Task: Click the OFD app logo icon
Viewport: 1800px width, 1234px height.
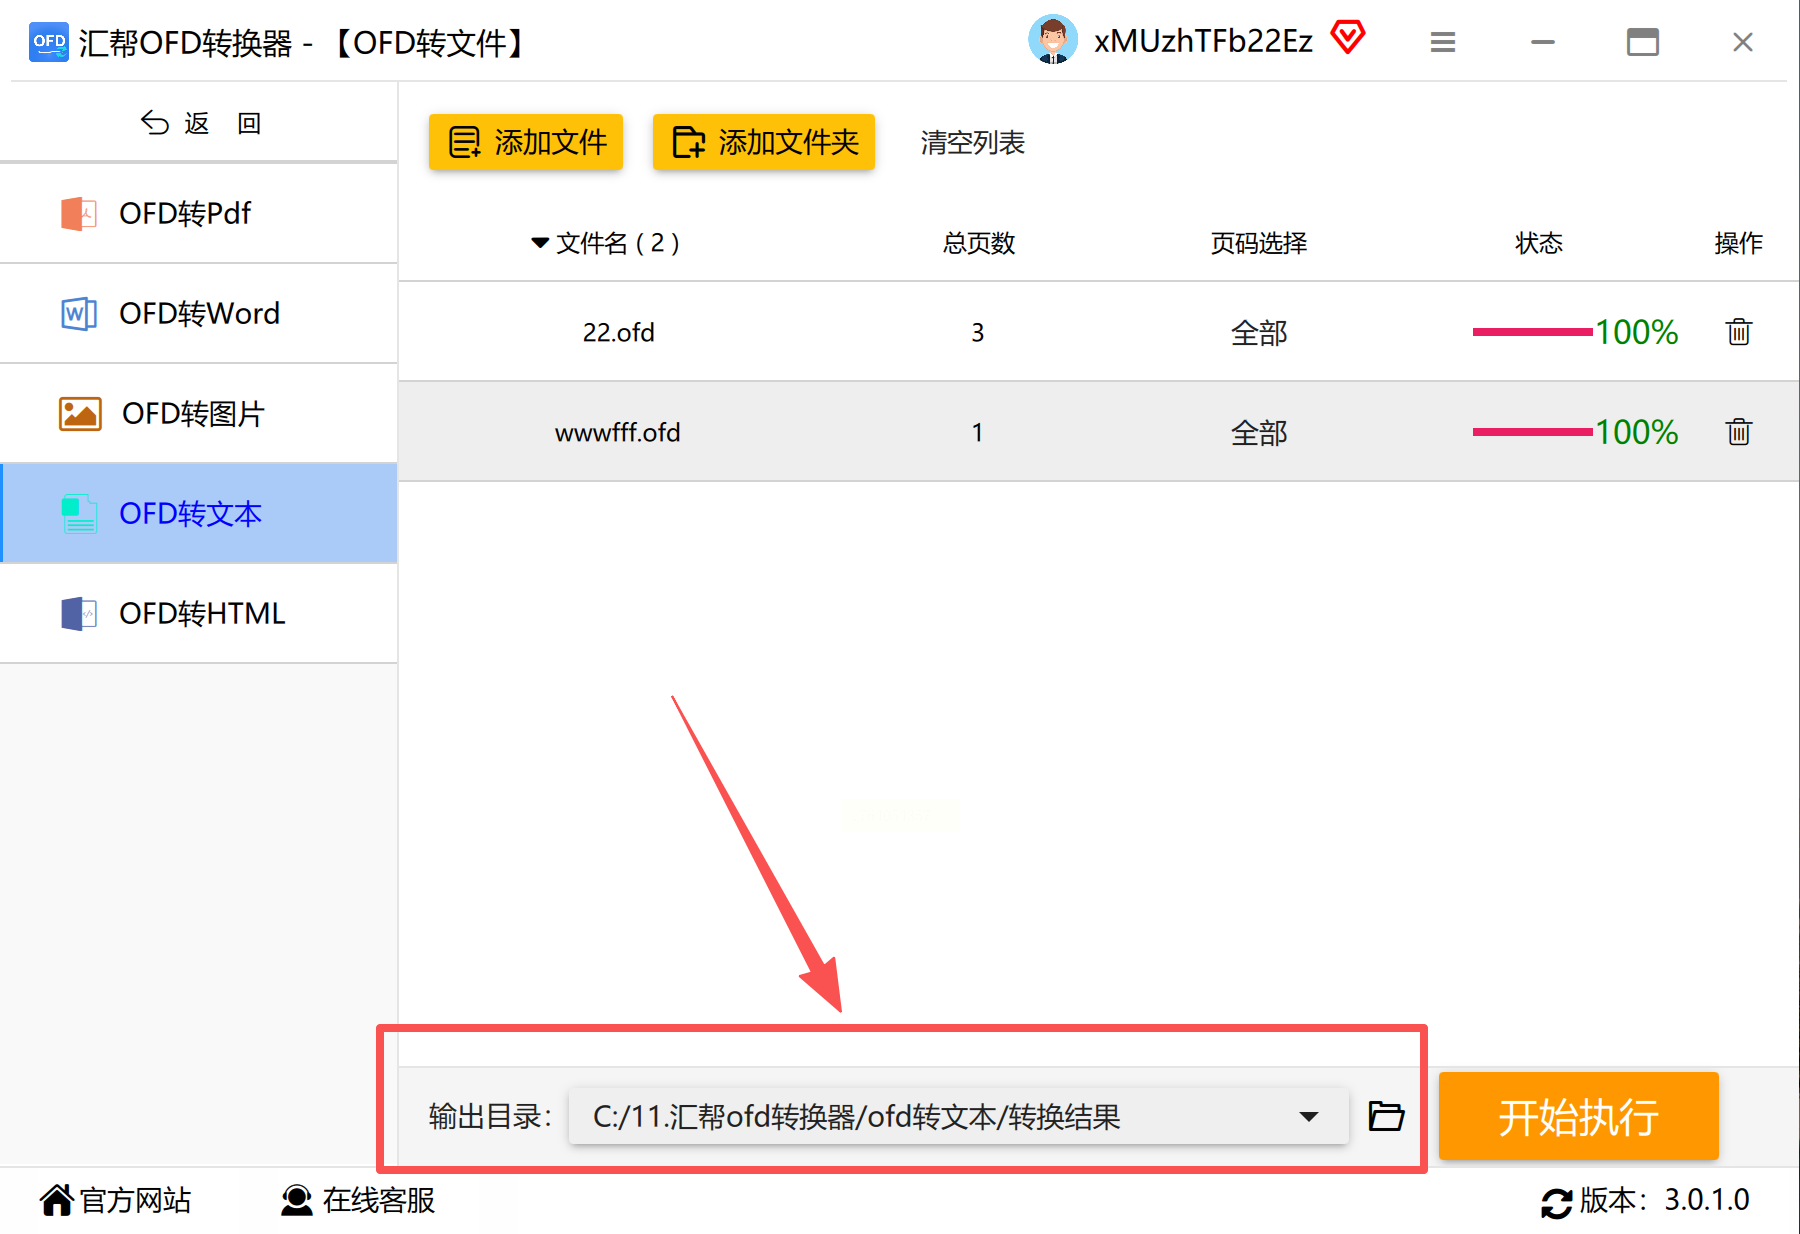Action: 49,42
